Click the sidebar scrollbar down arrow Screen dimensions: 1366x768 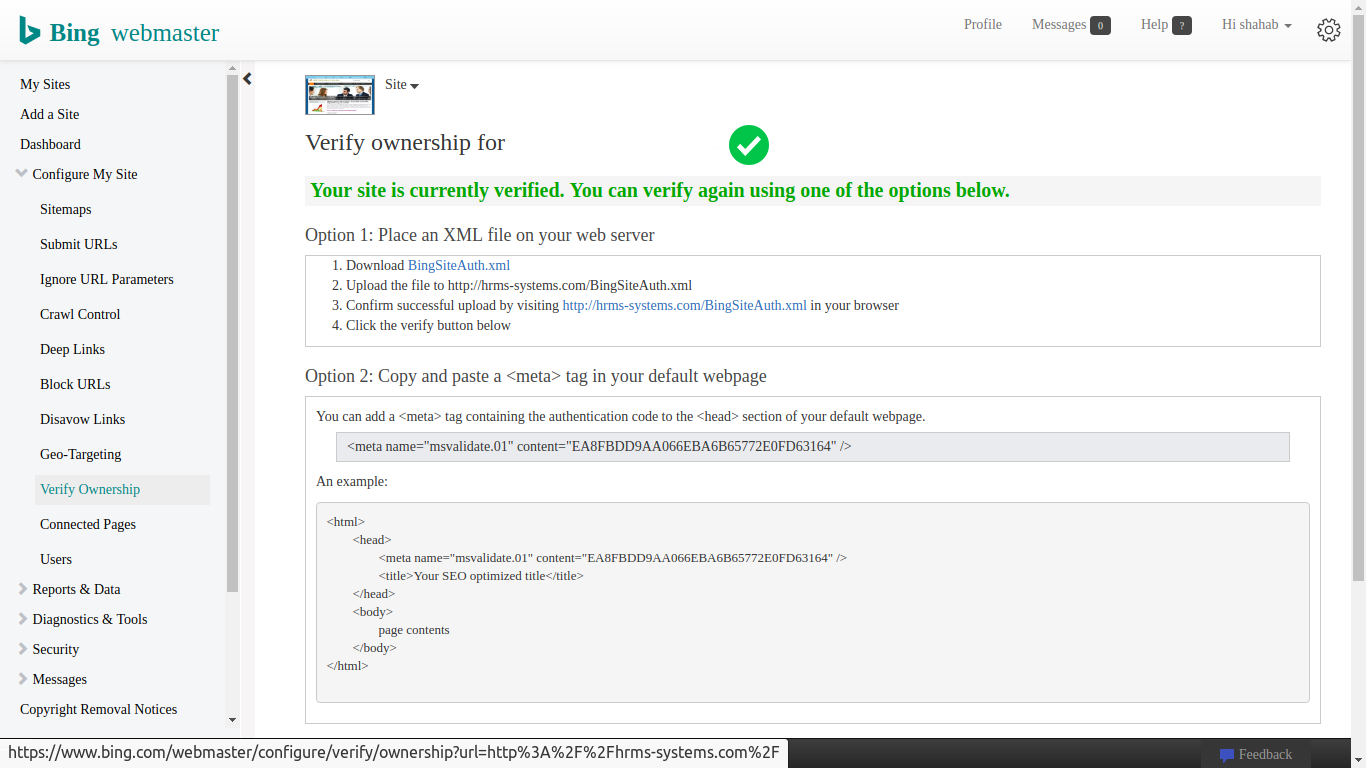pos(232,720)
